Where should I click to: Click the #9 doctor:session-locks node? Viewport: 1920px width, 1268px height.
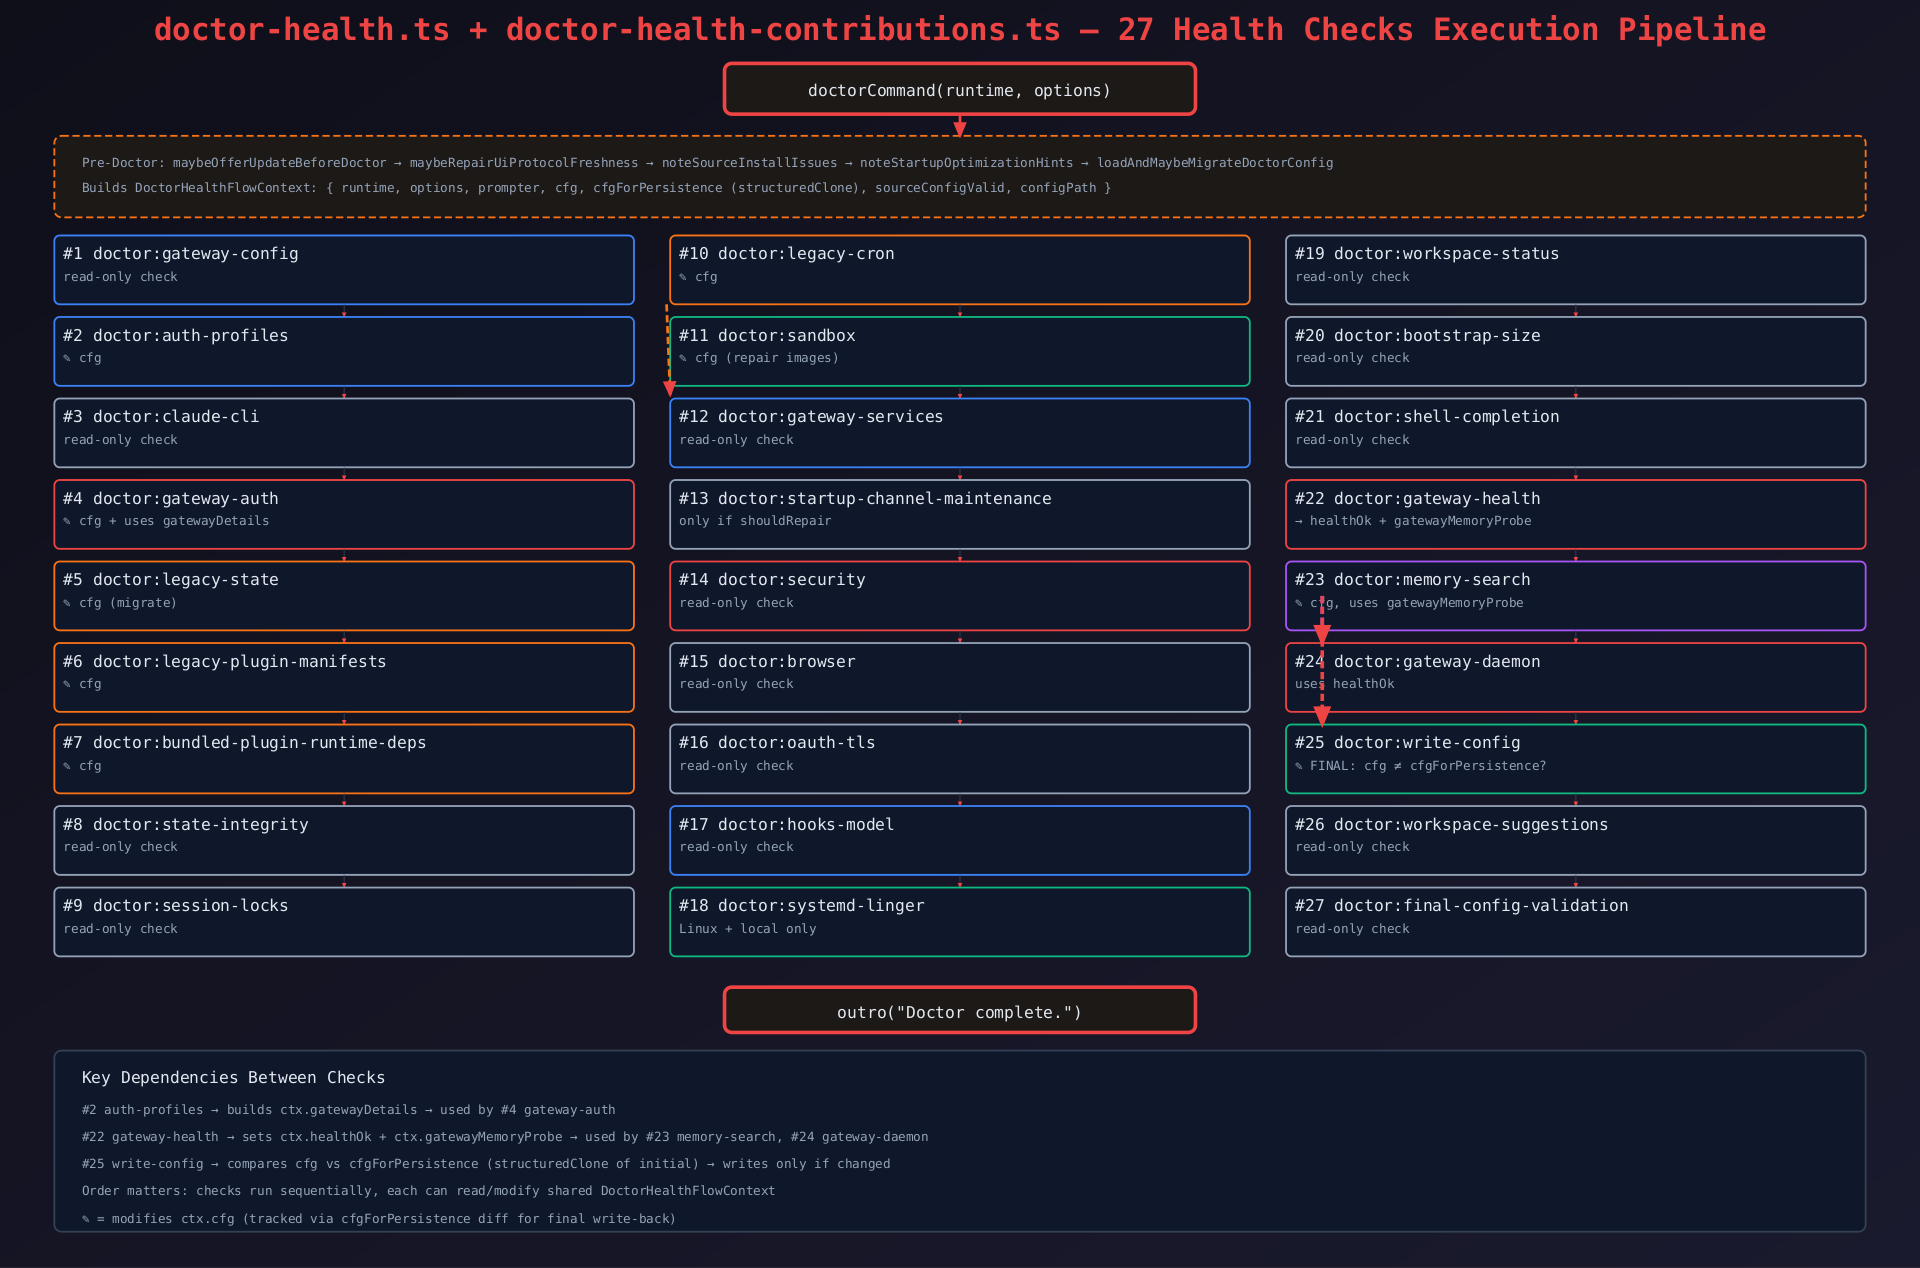point(344,922)
